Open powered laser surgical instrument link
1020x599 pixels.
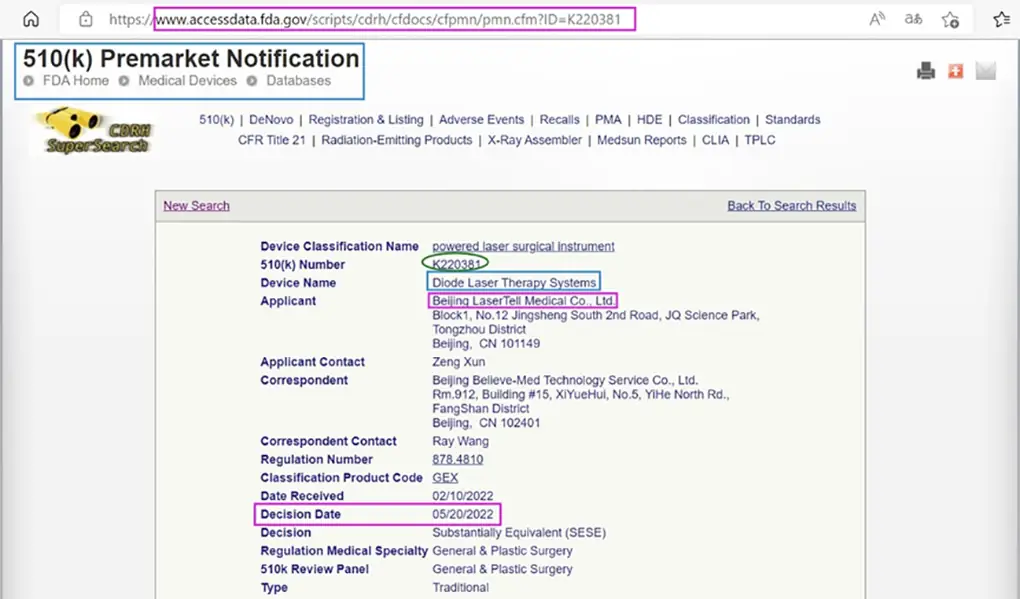pos(523,247)
